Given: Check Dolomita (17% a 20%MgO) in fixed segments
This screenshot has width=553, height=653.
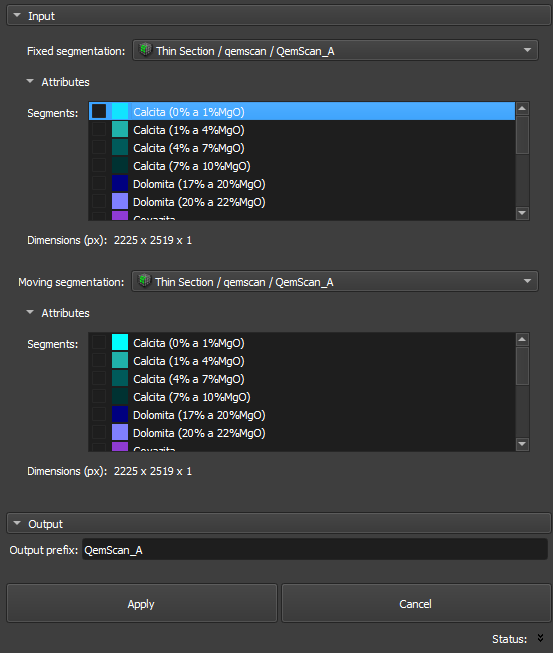Looking at the screenshot, I should tap(99, 184).
